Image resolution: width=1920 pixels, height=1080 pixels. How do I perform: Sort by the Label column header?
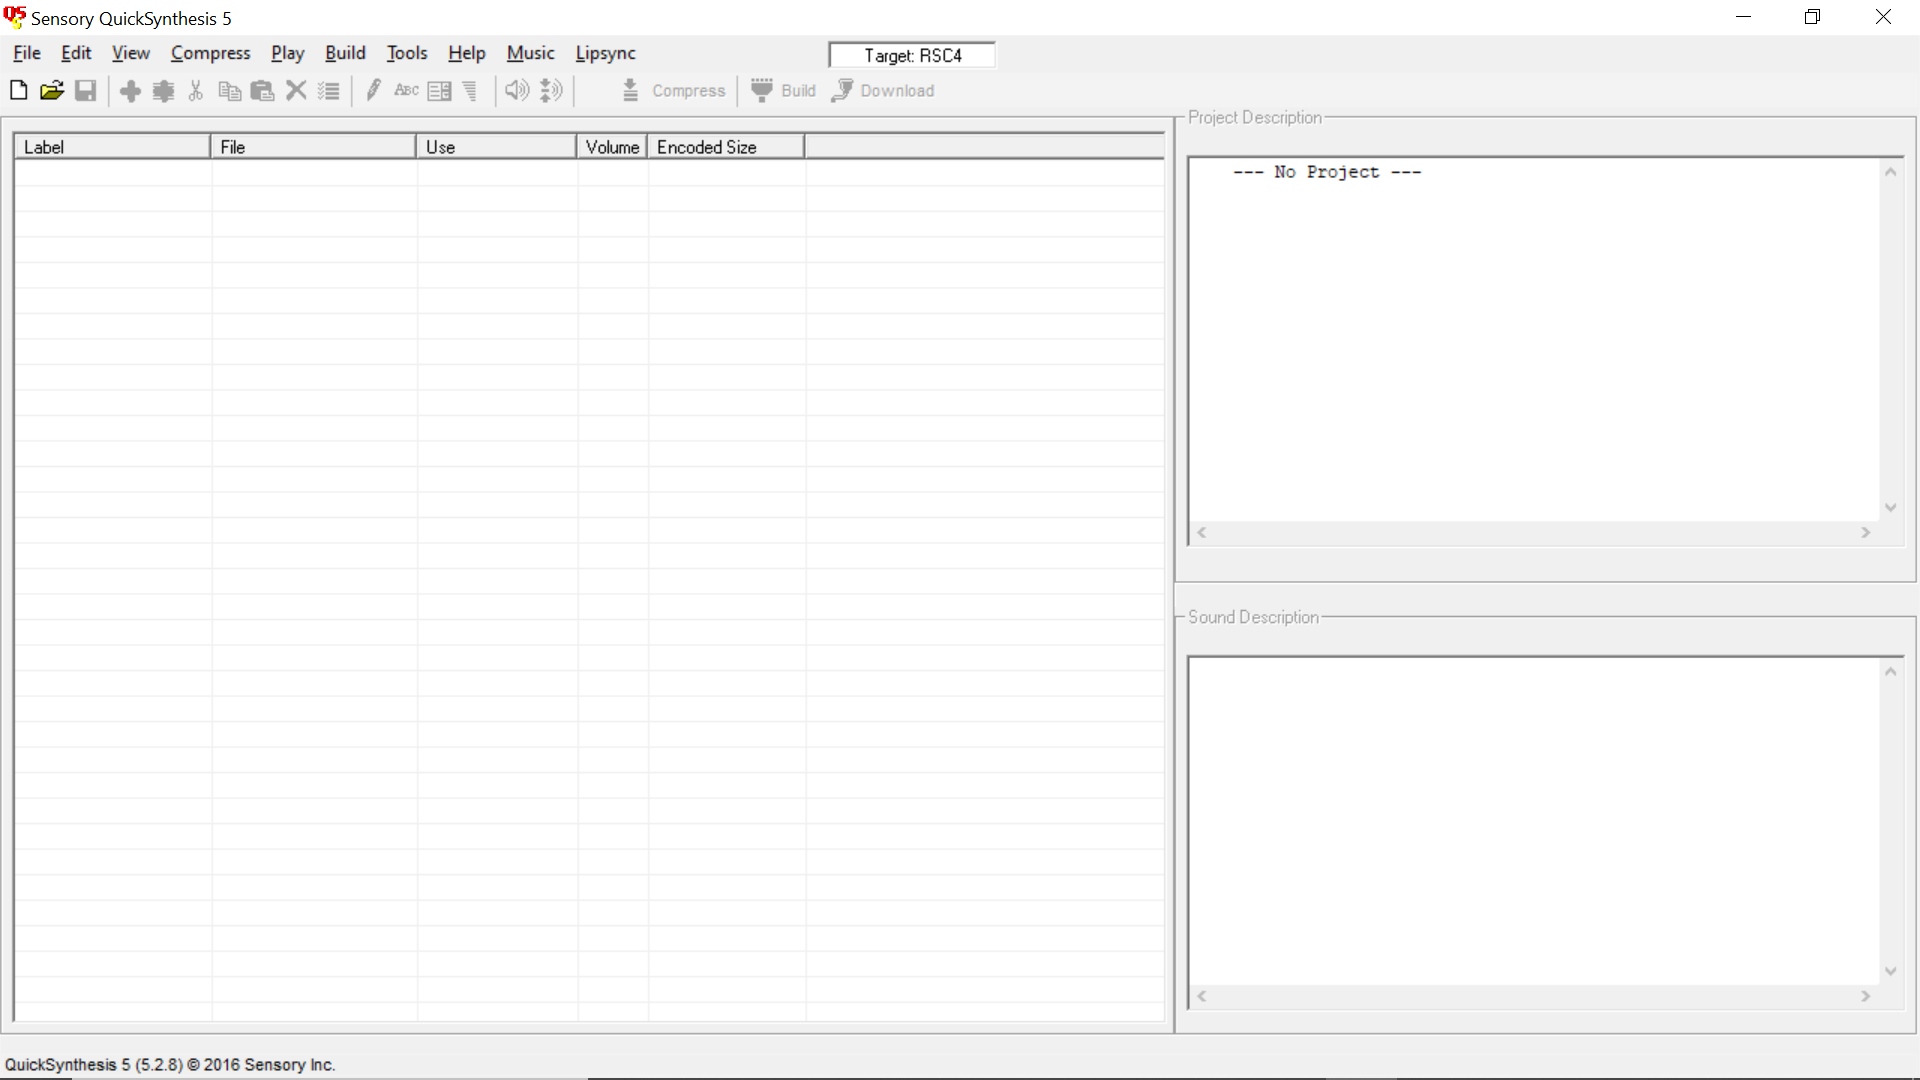112,147
